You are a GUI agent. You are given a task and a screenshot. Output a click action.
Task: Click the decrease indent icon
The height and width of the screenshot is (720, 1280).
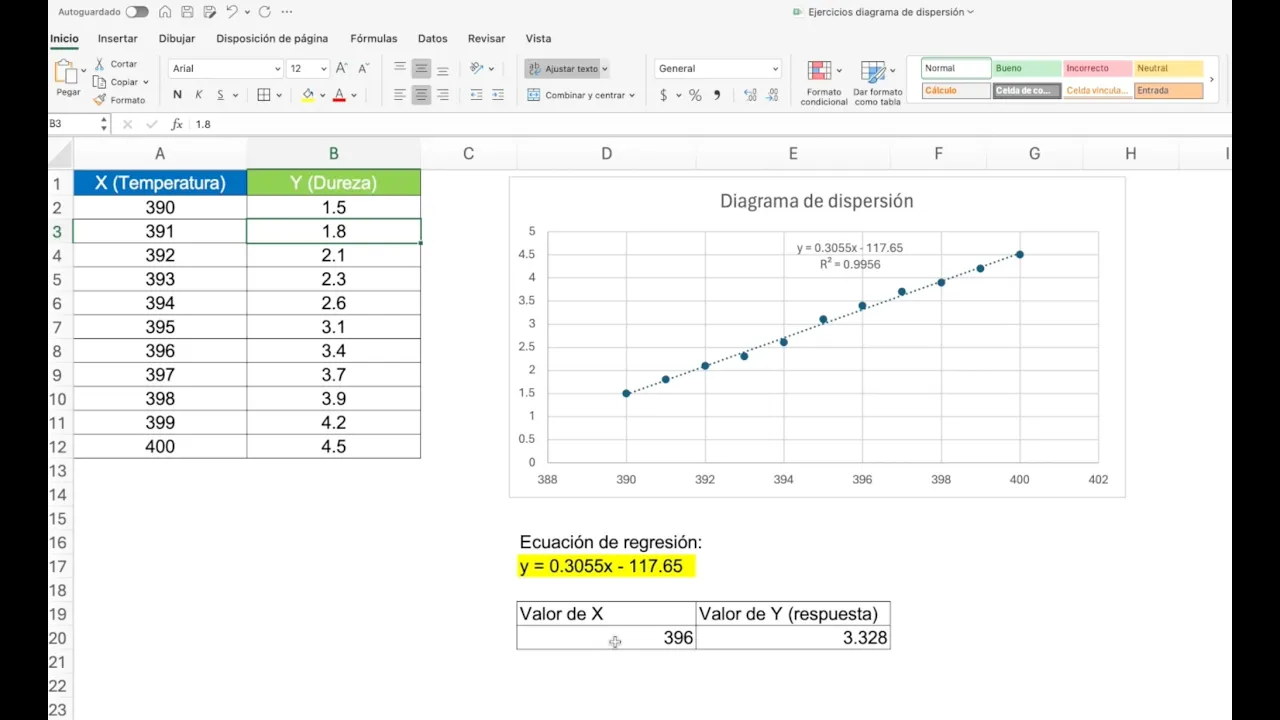(x=476, y=95)
